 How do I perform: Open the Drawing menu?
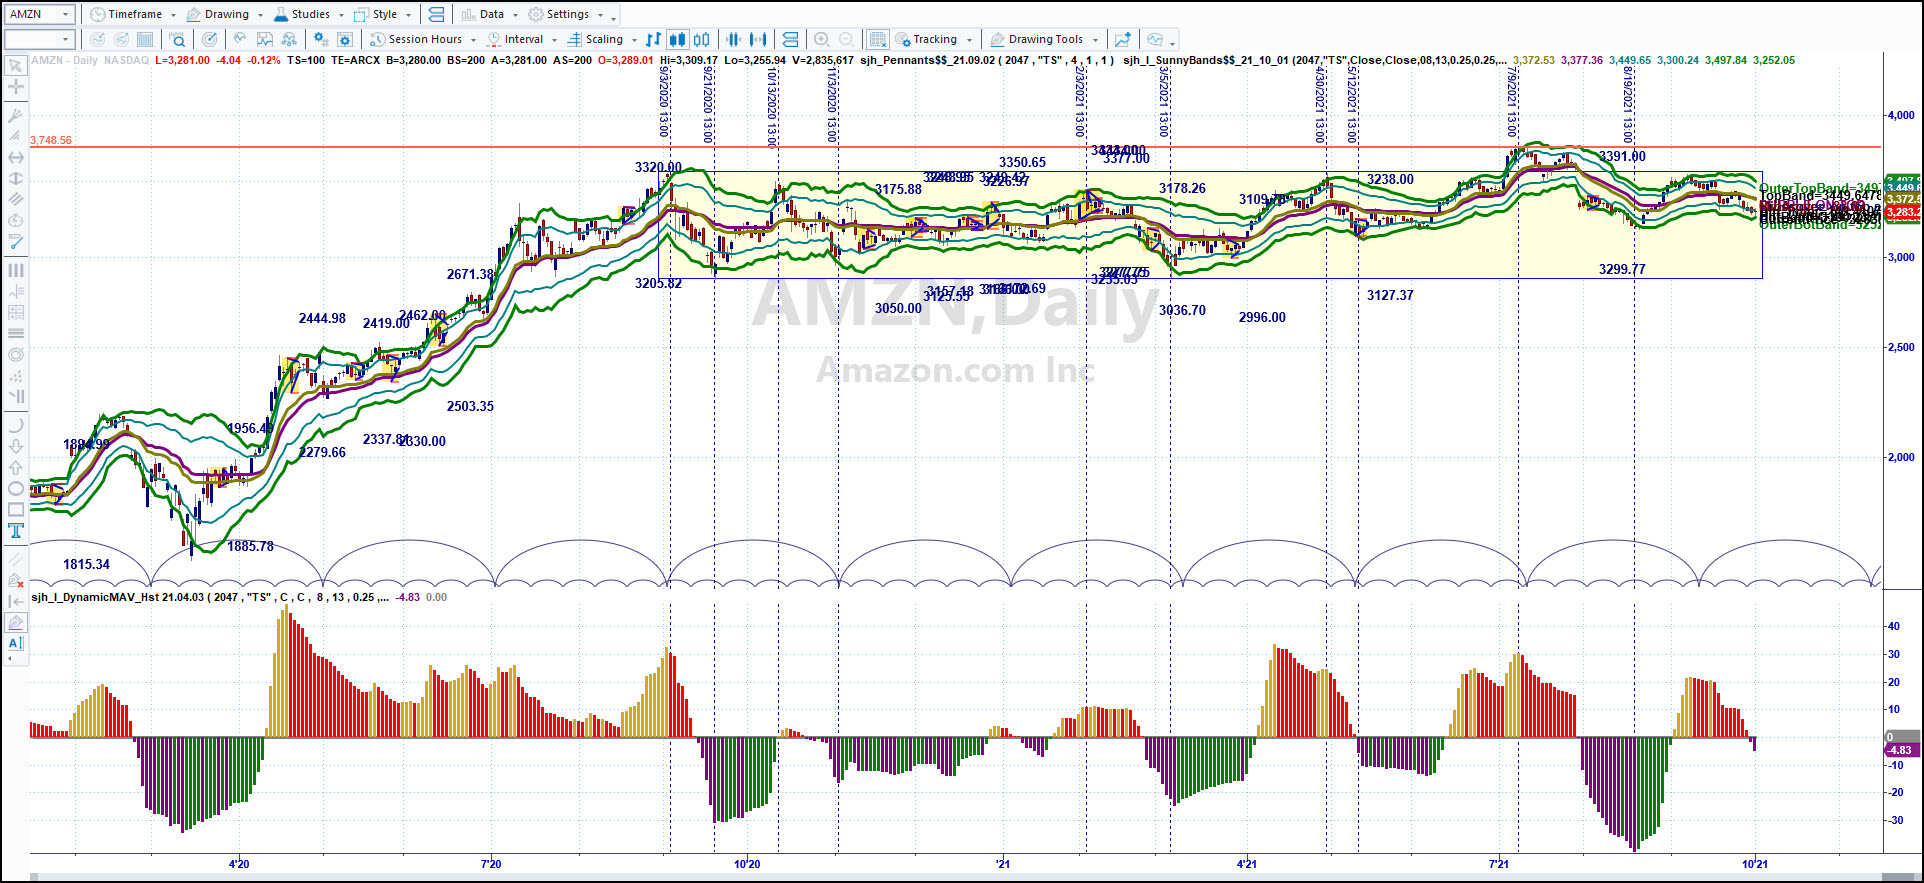click(x=225, y=14)
